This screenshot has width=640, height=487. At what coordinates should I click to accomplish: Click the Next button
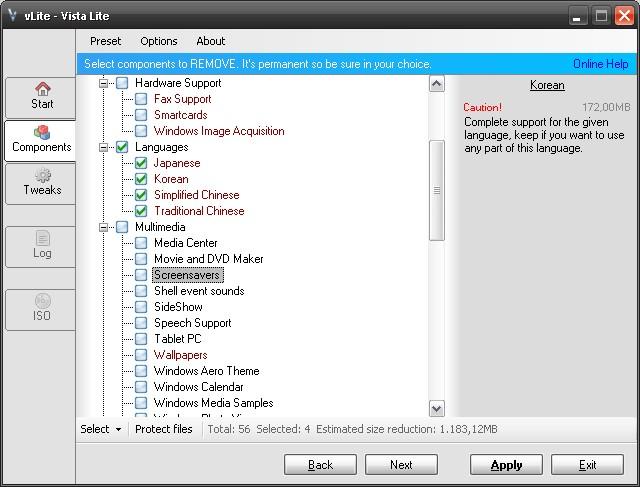401,465
